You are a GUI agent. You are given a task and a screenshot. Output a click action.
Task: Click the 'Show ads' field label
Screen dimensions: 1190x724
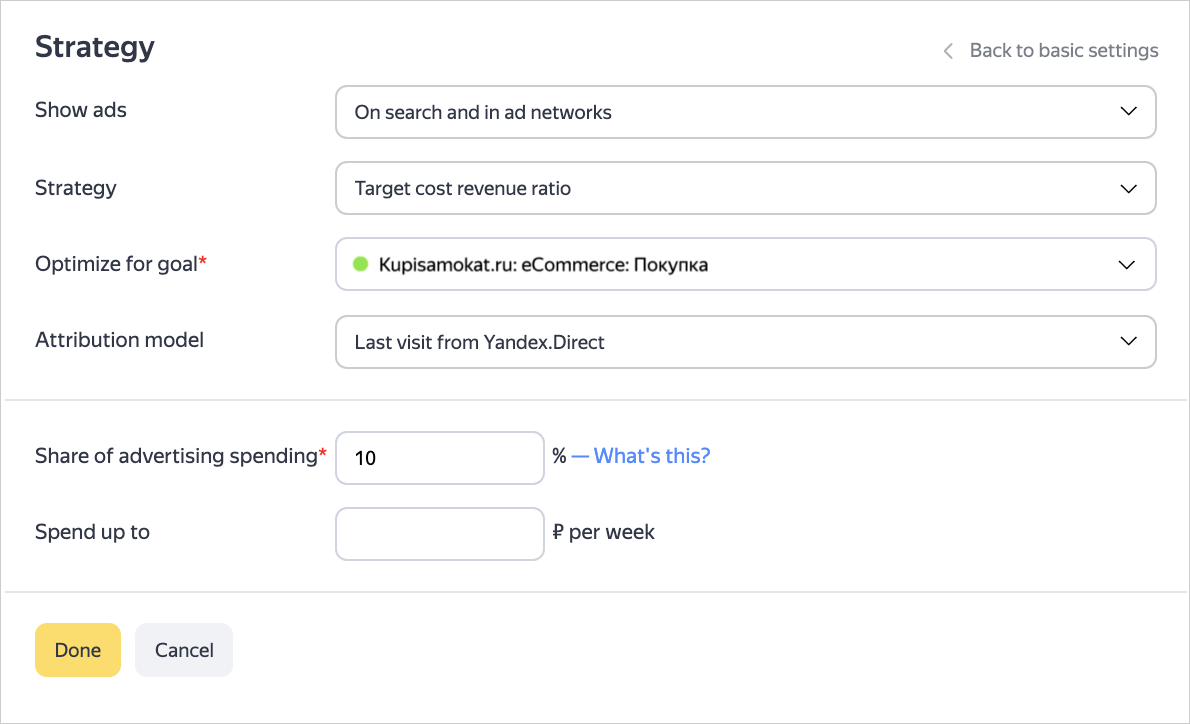(x=81, y=110)
